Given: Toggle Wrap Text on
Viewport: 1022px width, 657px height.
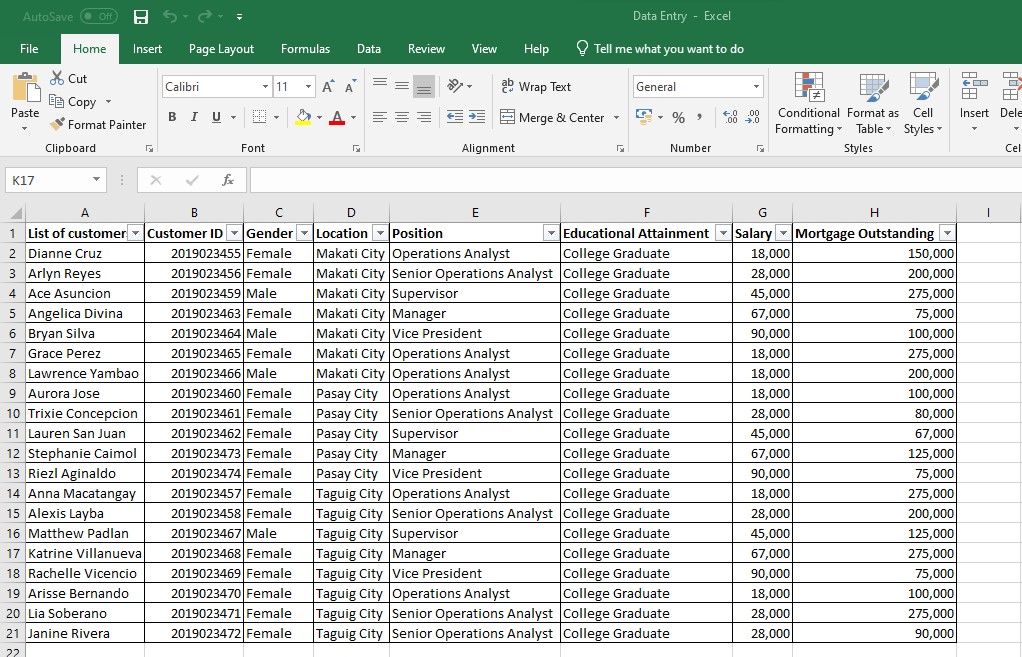Looking at the screenshot, I should (x=536, y=87).
